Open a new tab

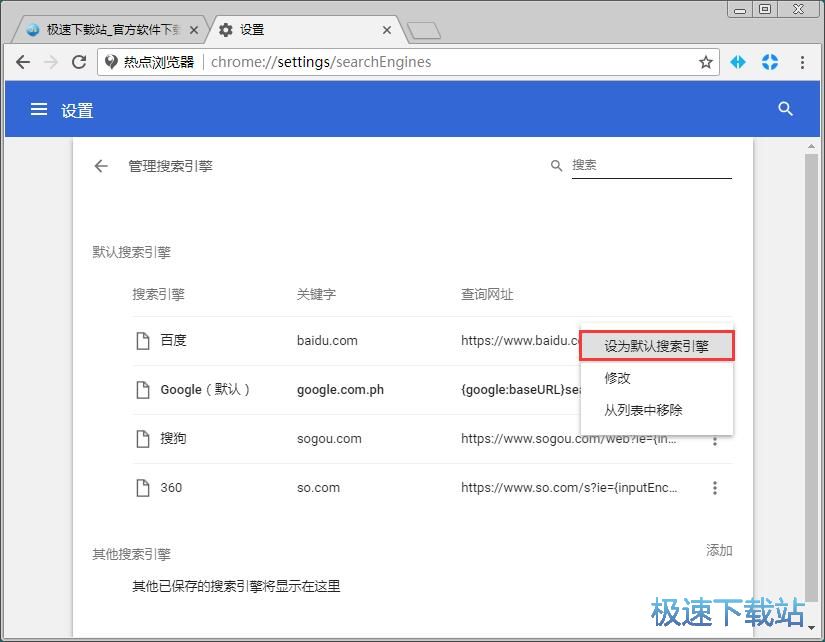coord(424,31)
